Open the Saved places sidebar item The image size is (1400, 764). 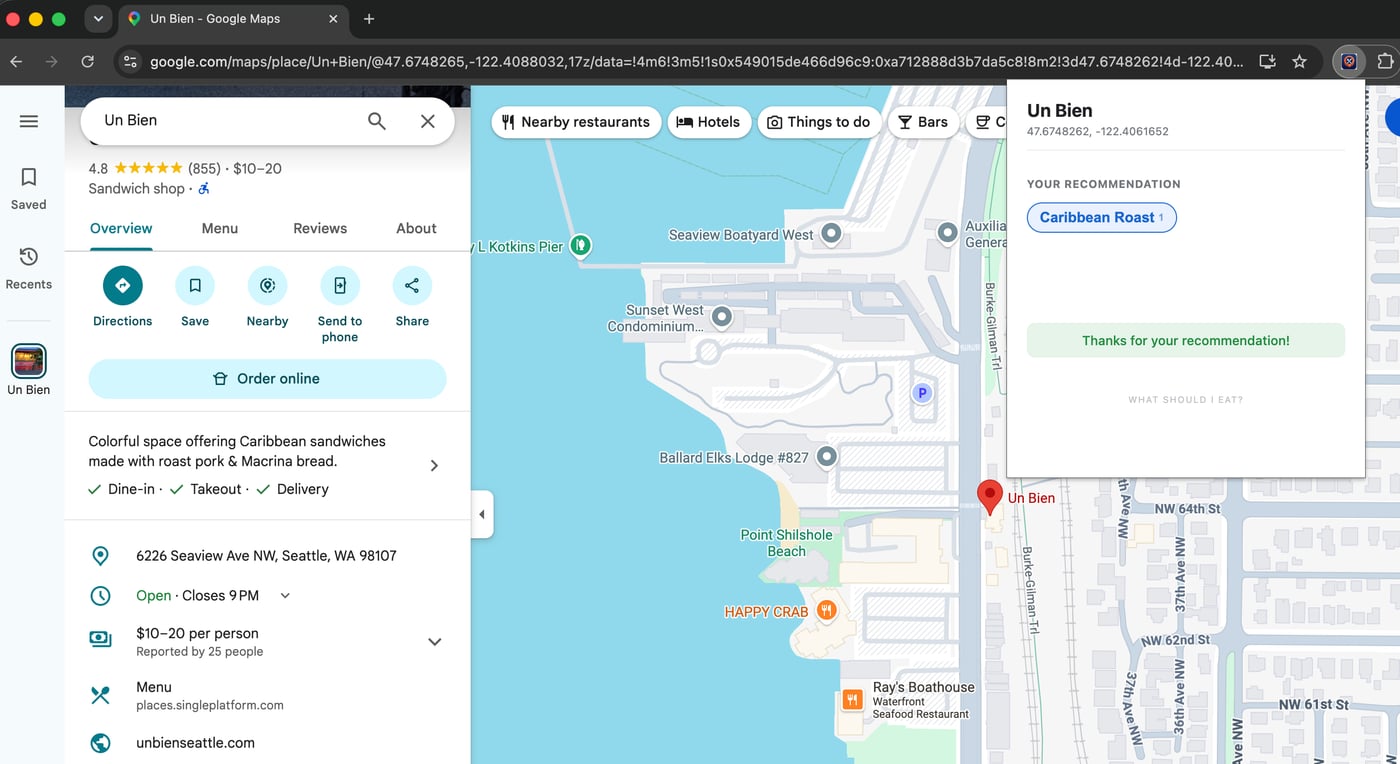click(29, 188)
